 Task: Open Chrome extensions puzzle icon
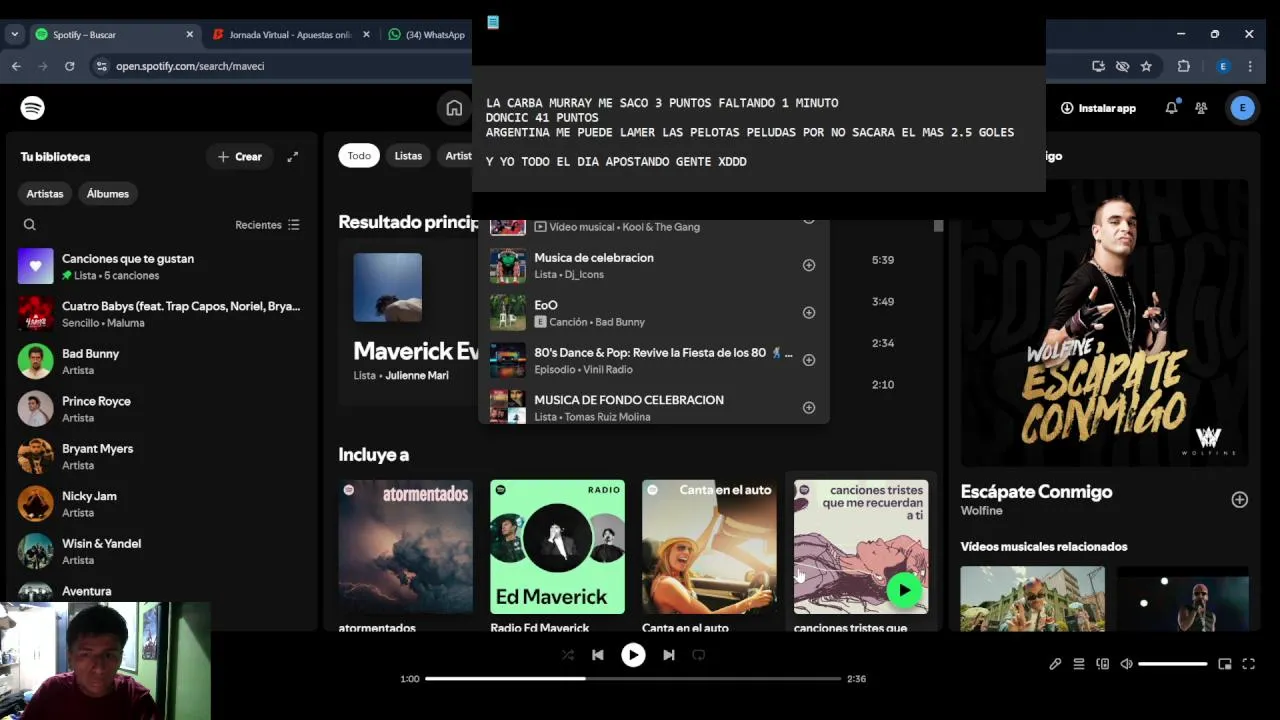coord(1184,66)
